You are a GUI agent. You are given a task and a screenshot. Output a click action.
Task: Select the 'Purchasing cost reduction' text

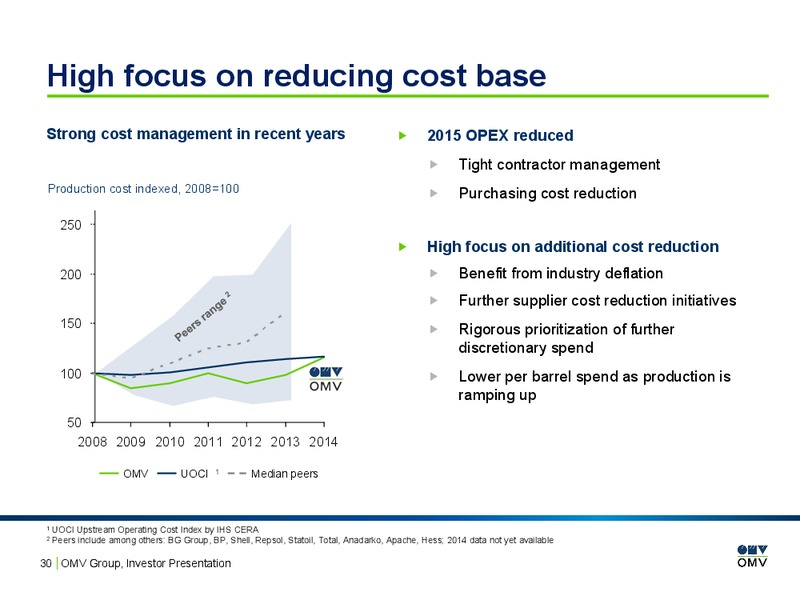click(x=547, y=193)
